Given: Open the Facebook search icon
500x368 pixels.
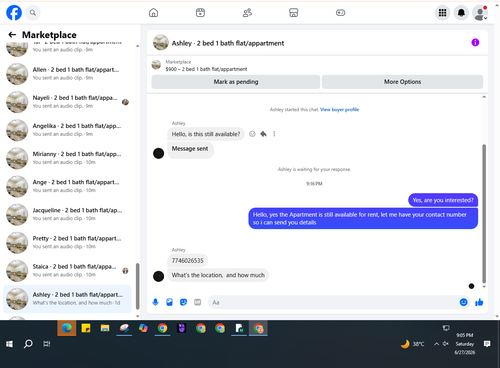Looking at the screenshot, I should click(32, 13).
